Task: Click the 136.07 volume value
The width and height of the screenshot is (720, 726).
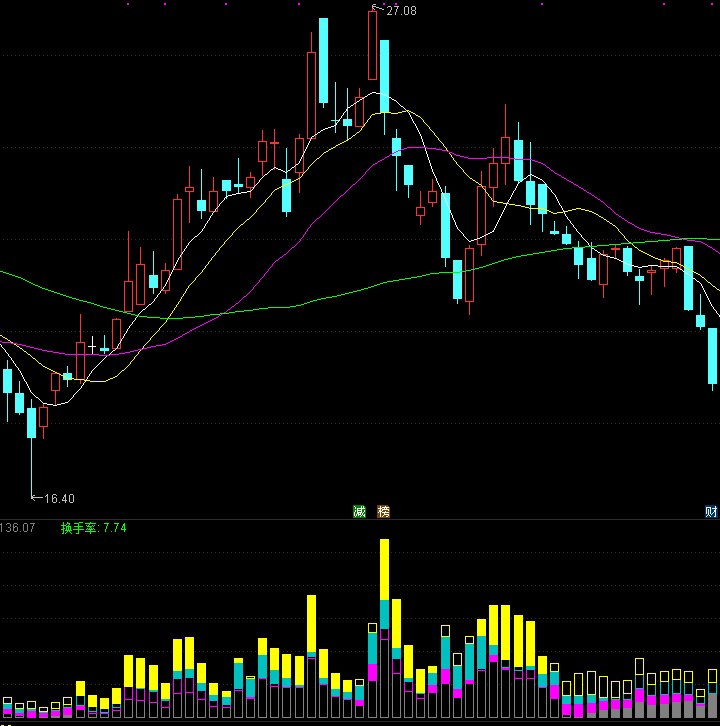Action: click(17, 528)
